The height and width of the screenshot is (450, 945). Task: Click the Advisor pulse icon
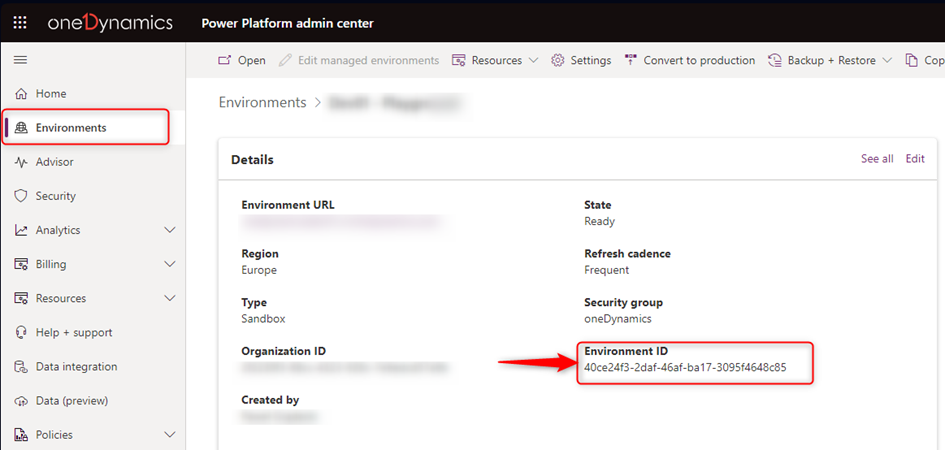click(x=21, y=162)
